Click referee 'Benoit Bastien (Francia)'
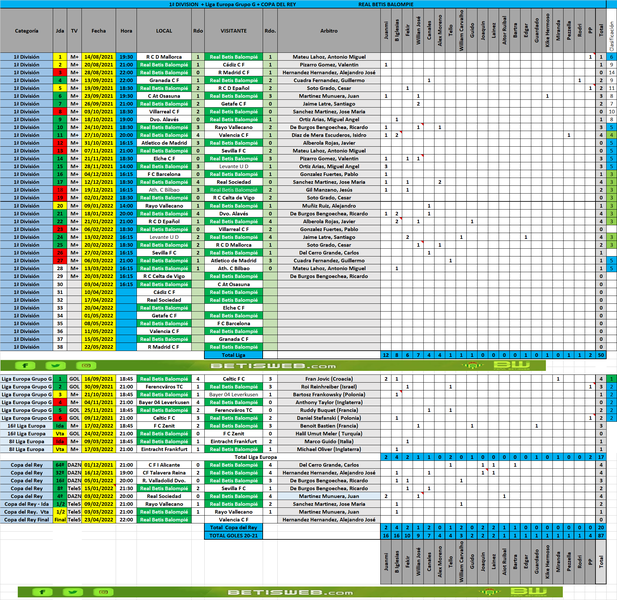The width and height of the screenshot is (617, 600). point(329,426)
